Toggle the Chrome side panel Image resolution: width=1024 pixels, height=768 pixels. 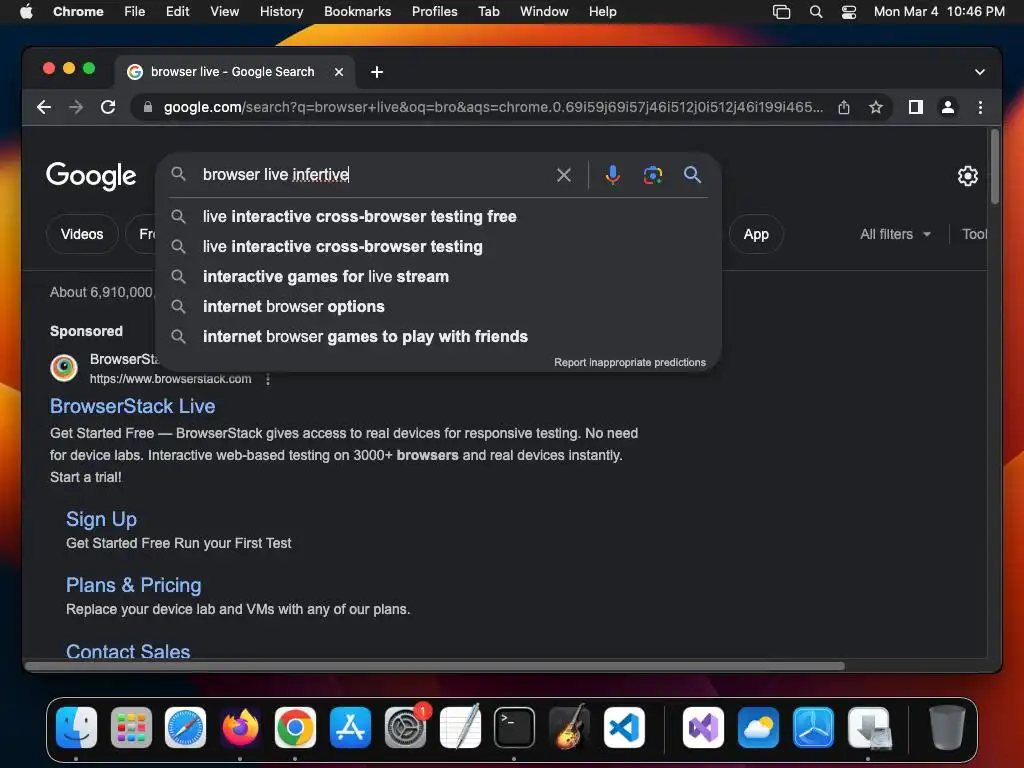coord(916,107)
